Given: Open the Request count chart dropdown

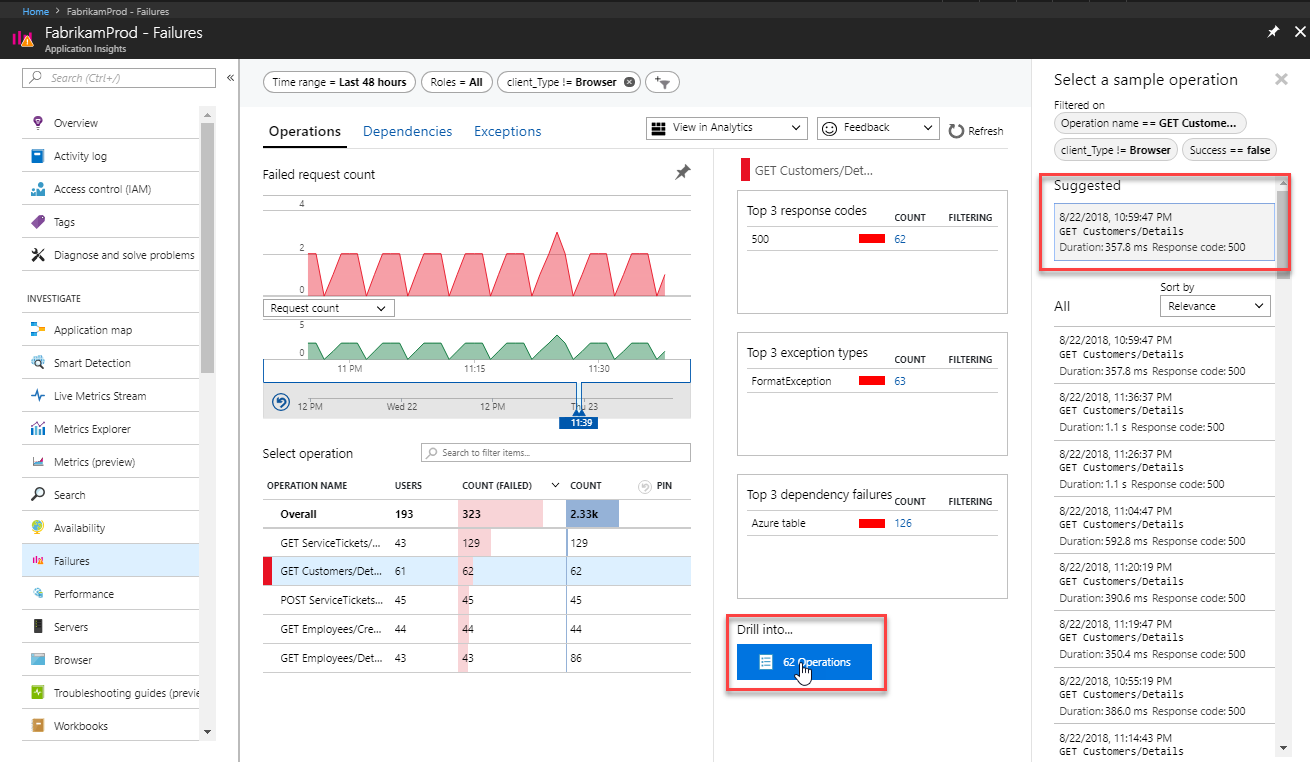Looking at the screenshot, I should [328, 307].
